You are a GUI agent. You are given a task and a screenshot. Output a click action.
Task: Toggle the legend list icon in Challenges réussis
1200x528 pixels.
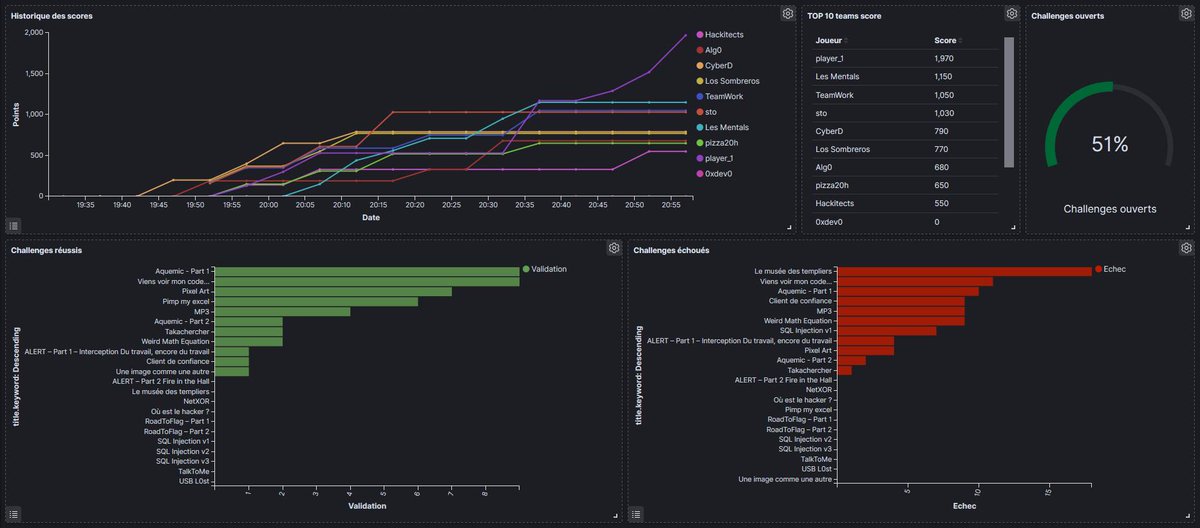point(14,515)
